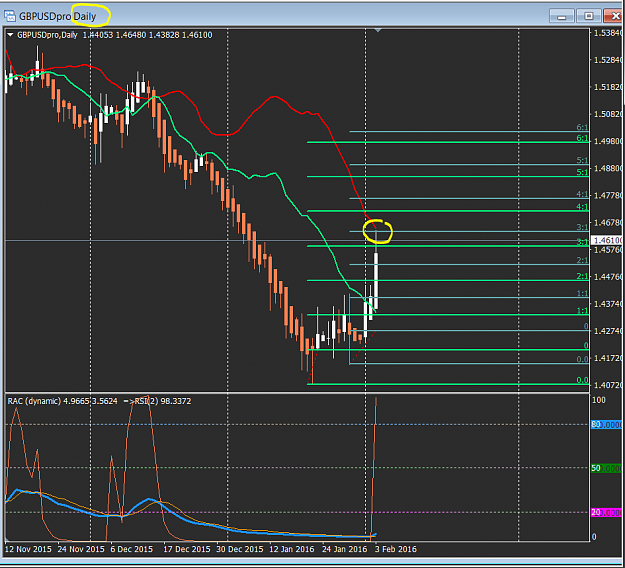Click the 1.4172 price axis label

pyautogui.click(x=608, y=358)
